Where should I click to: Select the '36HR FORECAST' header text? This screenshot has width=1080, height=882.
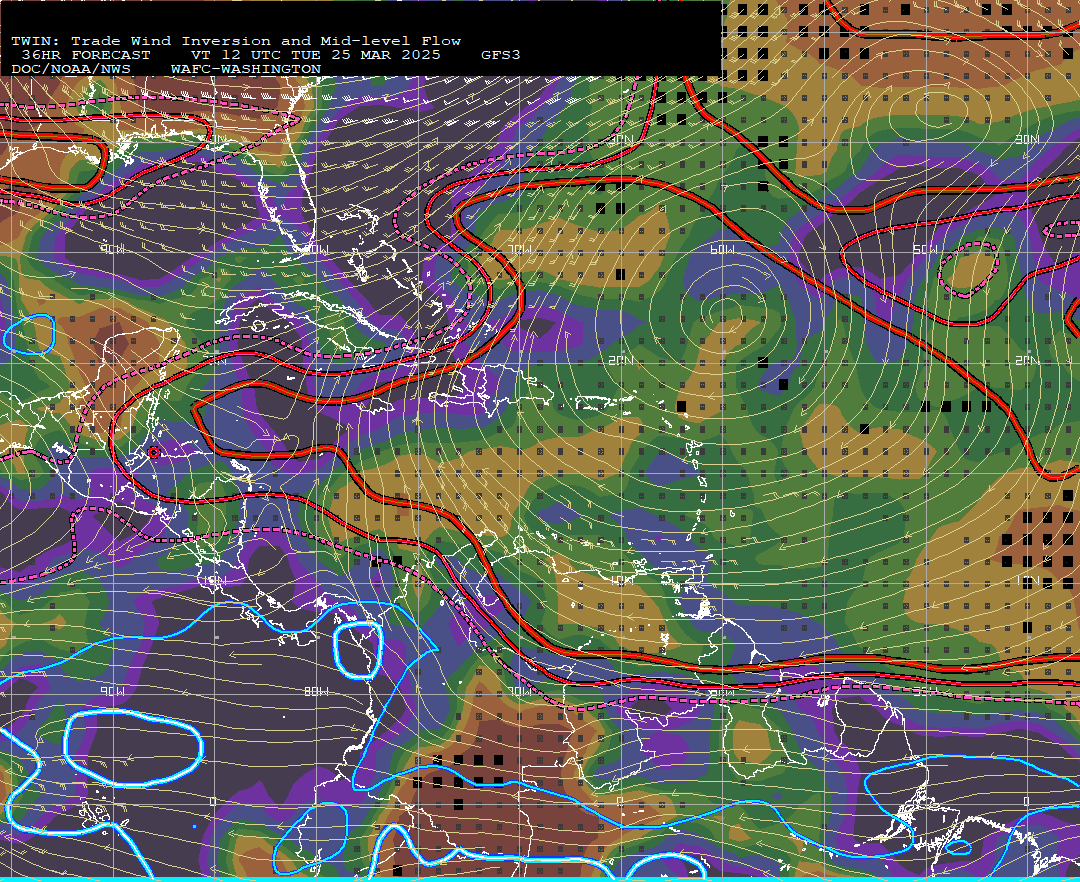86,55
